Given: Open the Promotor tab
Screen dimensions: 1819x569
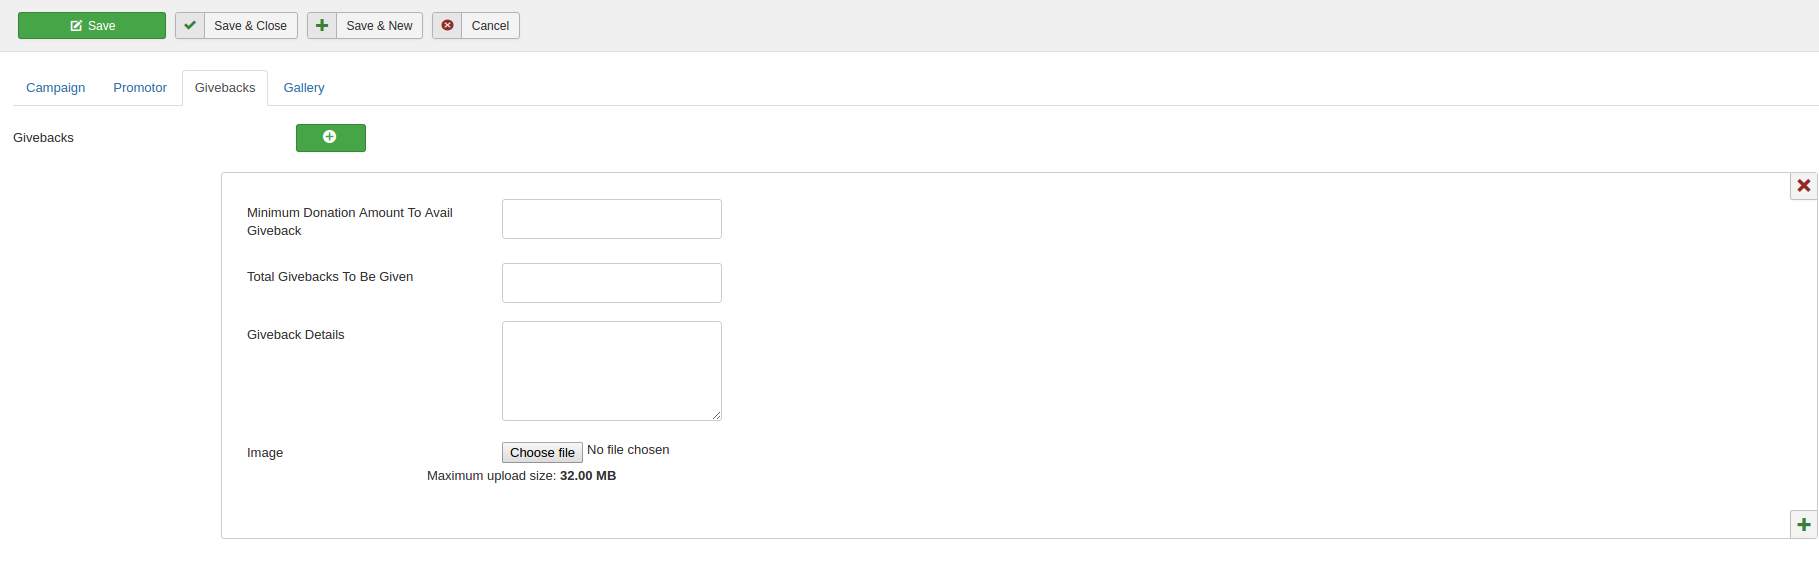Looking at the screenshot, I should tap(140, 88).
